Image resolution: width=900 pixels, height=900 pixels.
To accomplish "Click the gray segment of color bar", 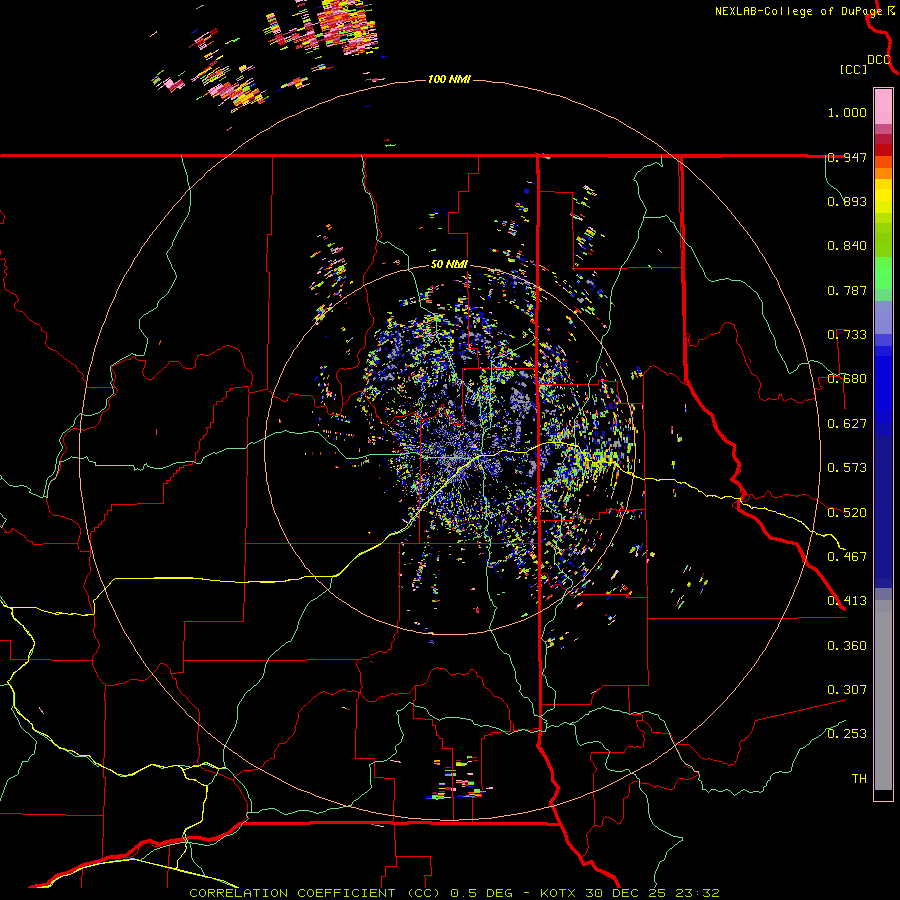I will tap(883, 695).
